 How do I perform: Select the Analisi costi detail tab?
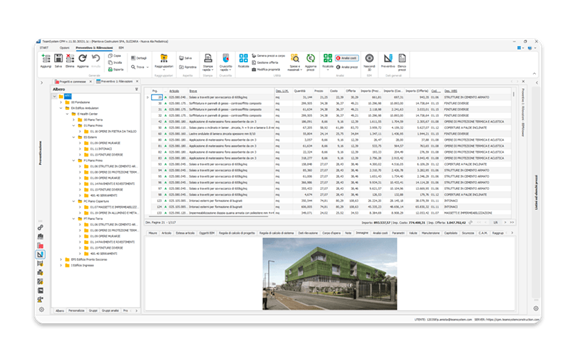[380, 233]
